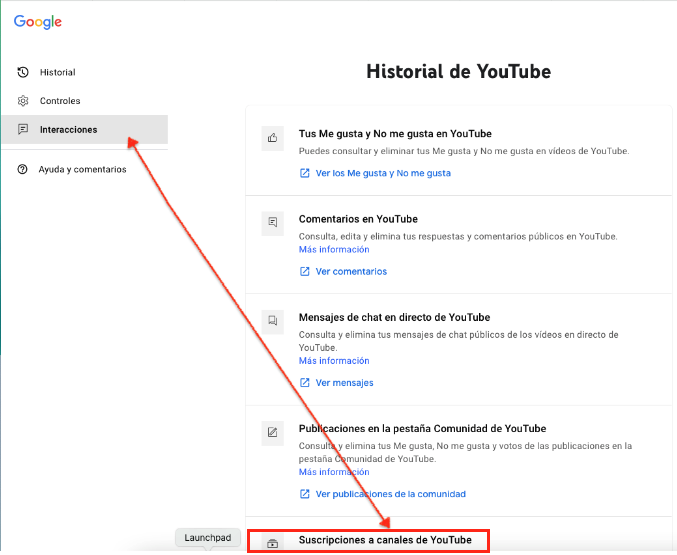The height and width of the screenshot is (555, 677).
Task: Click the edit post icon for Publicaciones
Action: (272, 432)
